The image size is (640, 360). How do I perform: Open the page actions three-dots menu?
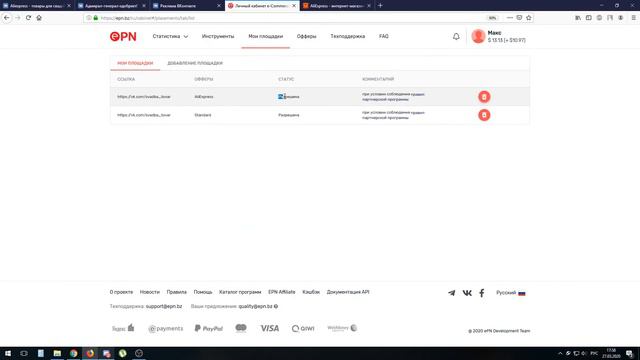pos(509,18)
